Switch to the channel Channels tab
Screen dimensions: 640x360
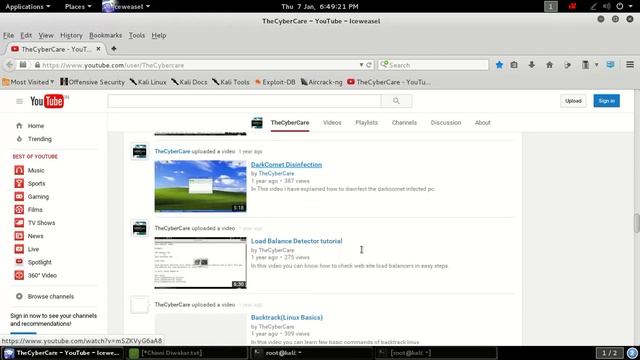point(404,122)
